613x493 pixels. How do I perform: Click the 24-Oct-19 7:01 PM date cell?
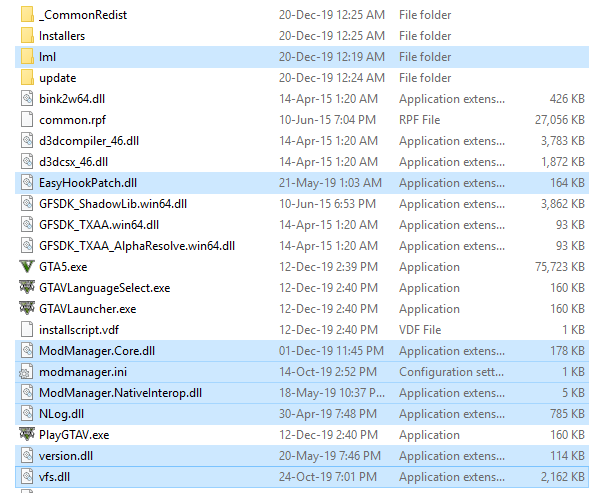click(x=328, y=477)
